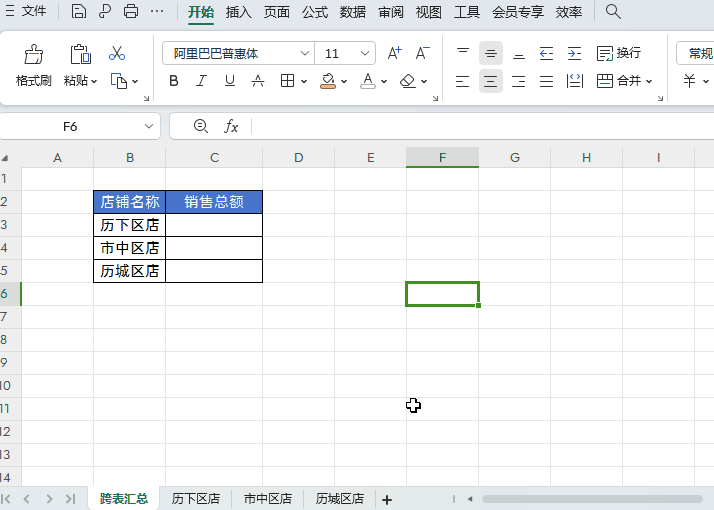Click the Borders grid icon
The image size is (714, 510).
click(x=287, y=81)
